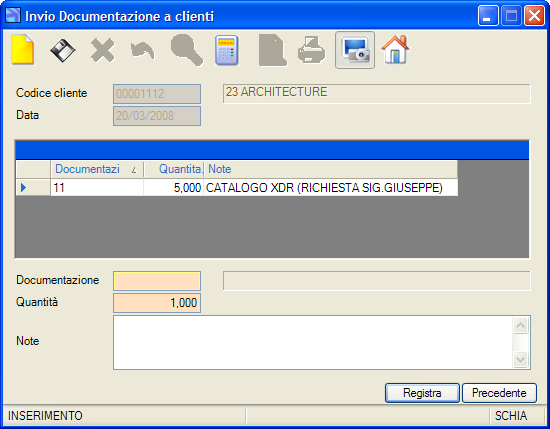The width and height of the screenshot is (550, 429).
Task: Click the yellow new document icon
Action: coord(23,50)
